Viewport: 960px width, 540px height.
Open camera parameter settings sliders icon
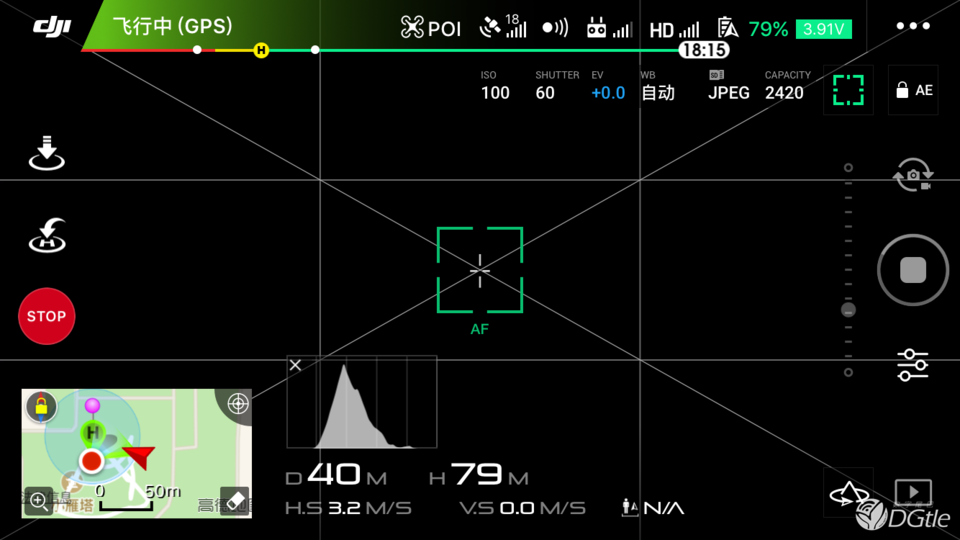click(912, 365)
